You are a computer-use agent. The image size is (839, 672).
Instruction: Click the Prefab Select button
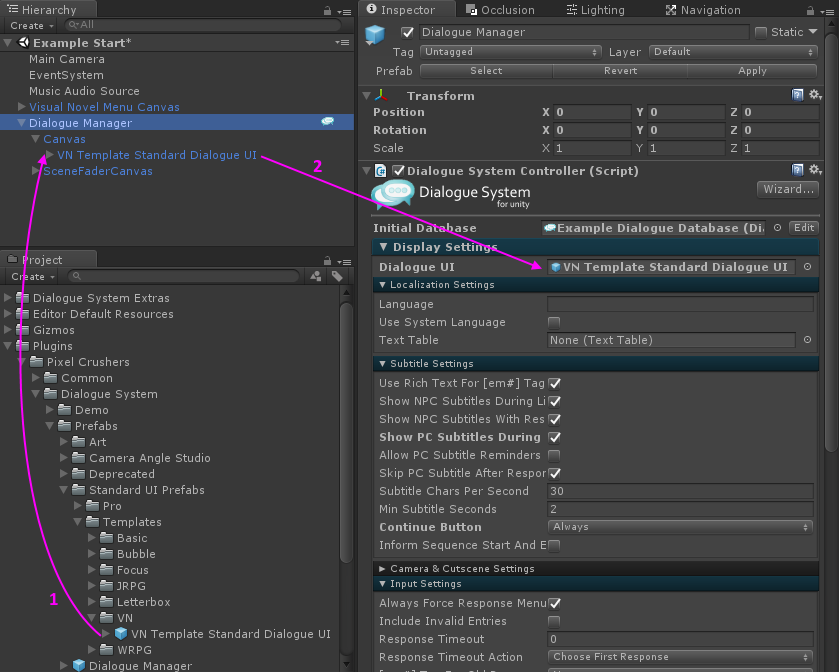[486, 71]
